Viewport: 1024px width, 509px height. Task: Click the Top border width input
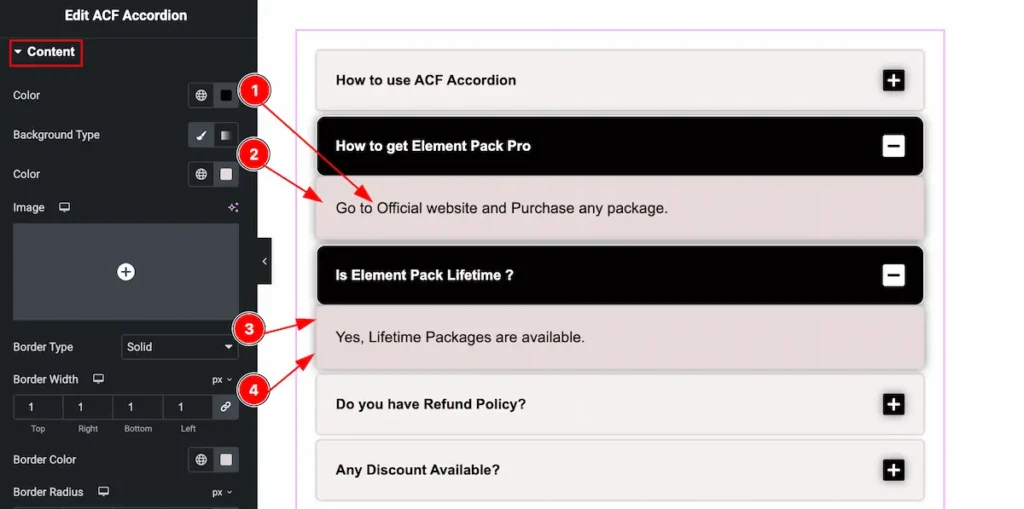38,407
